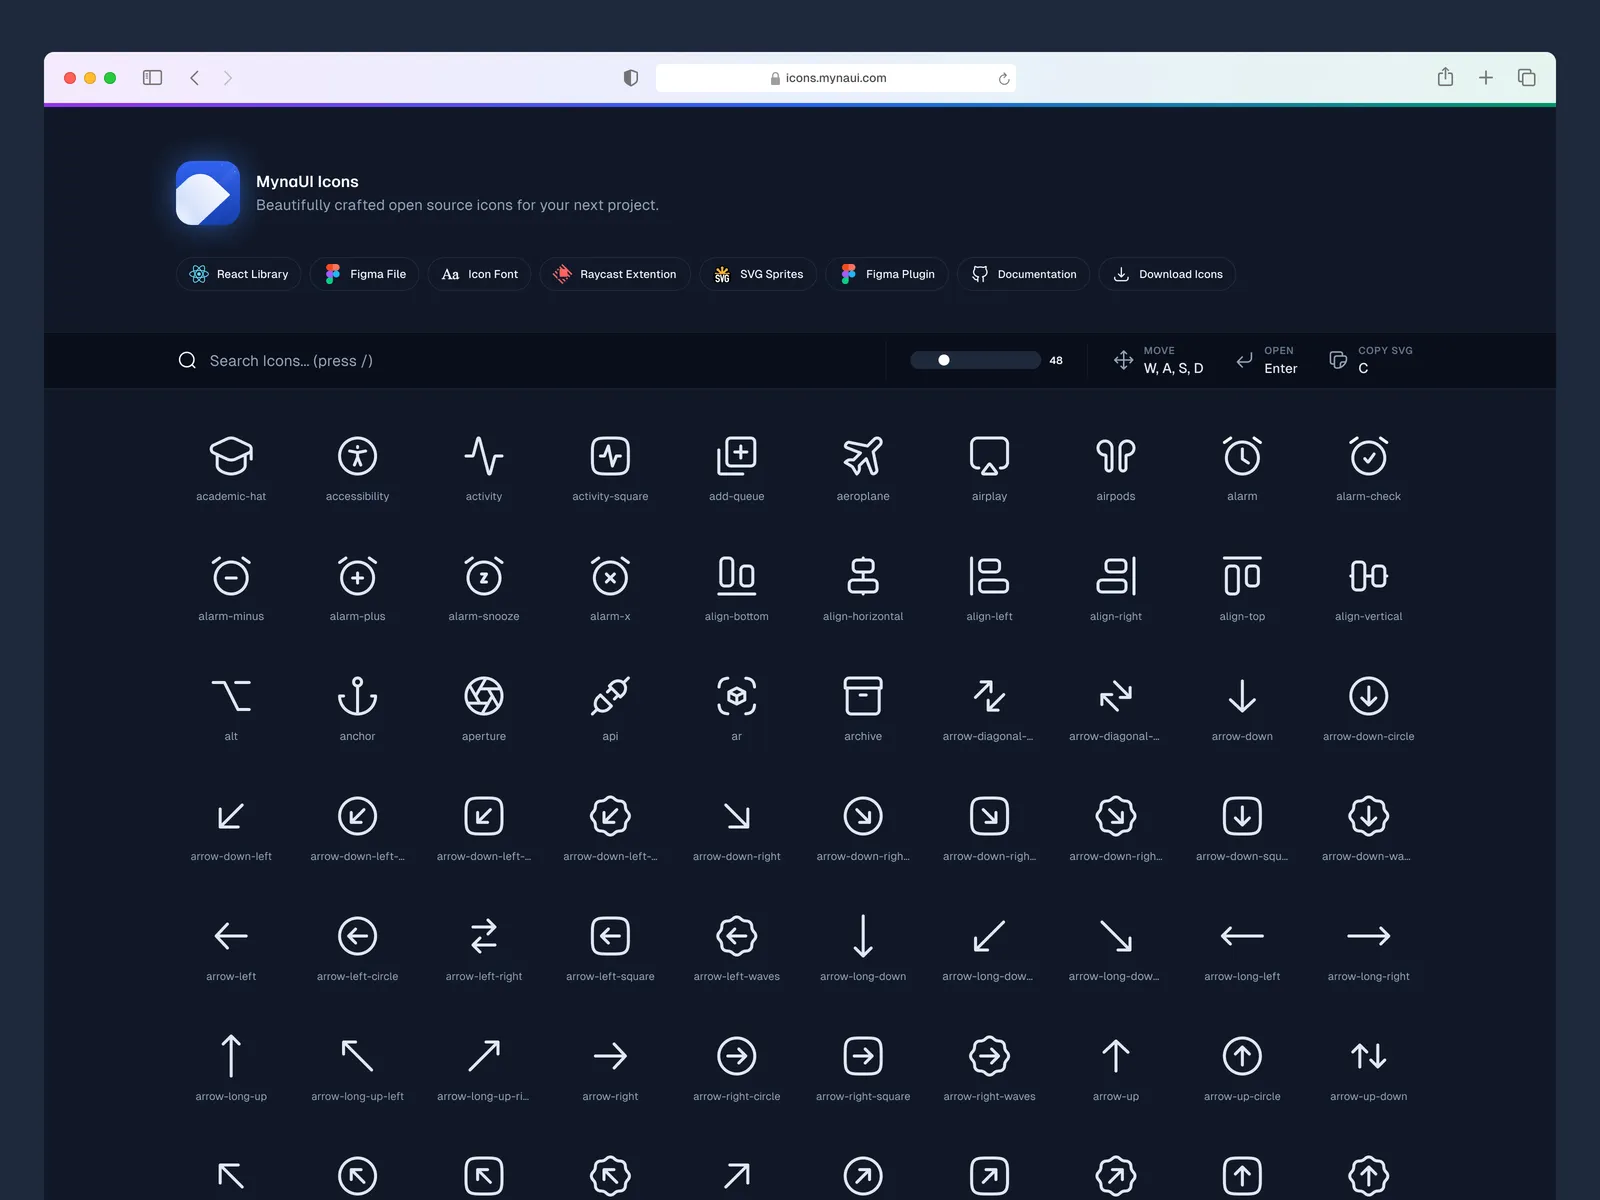Click the api plug icon
The width and height of the screenshot is (1600, 1200).
tap(610, 697)
